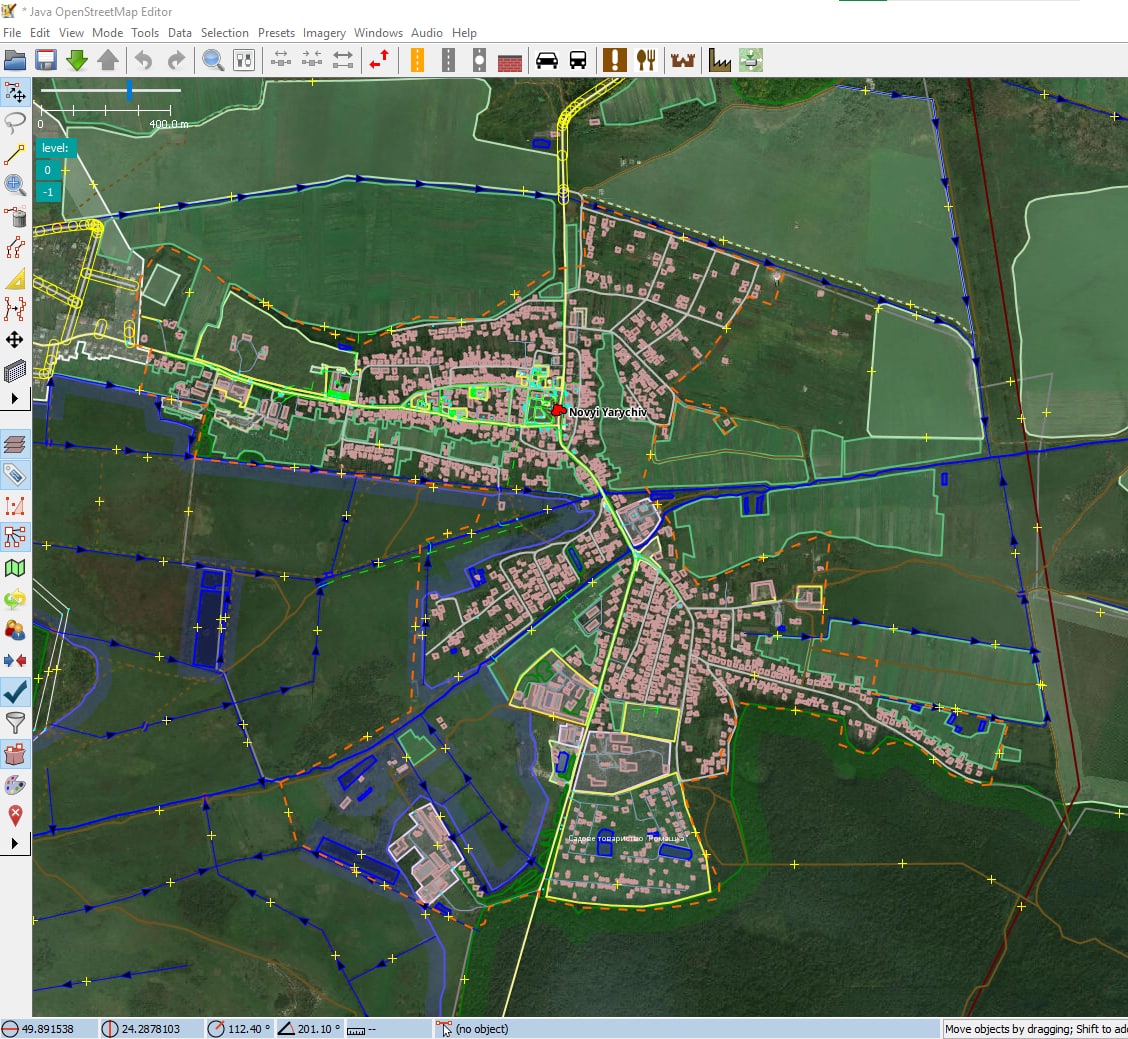Image resolution: width=1128 pixels, height=1039 pixels.
Task: Toggle the Layers panel button
Action: [x=15, y=444]
